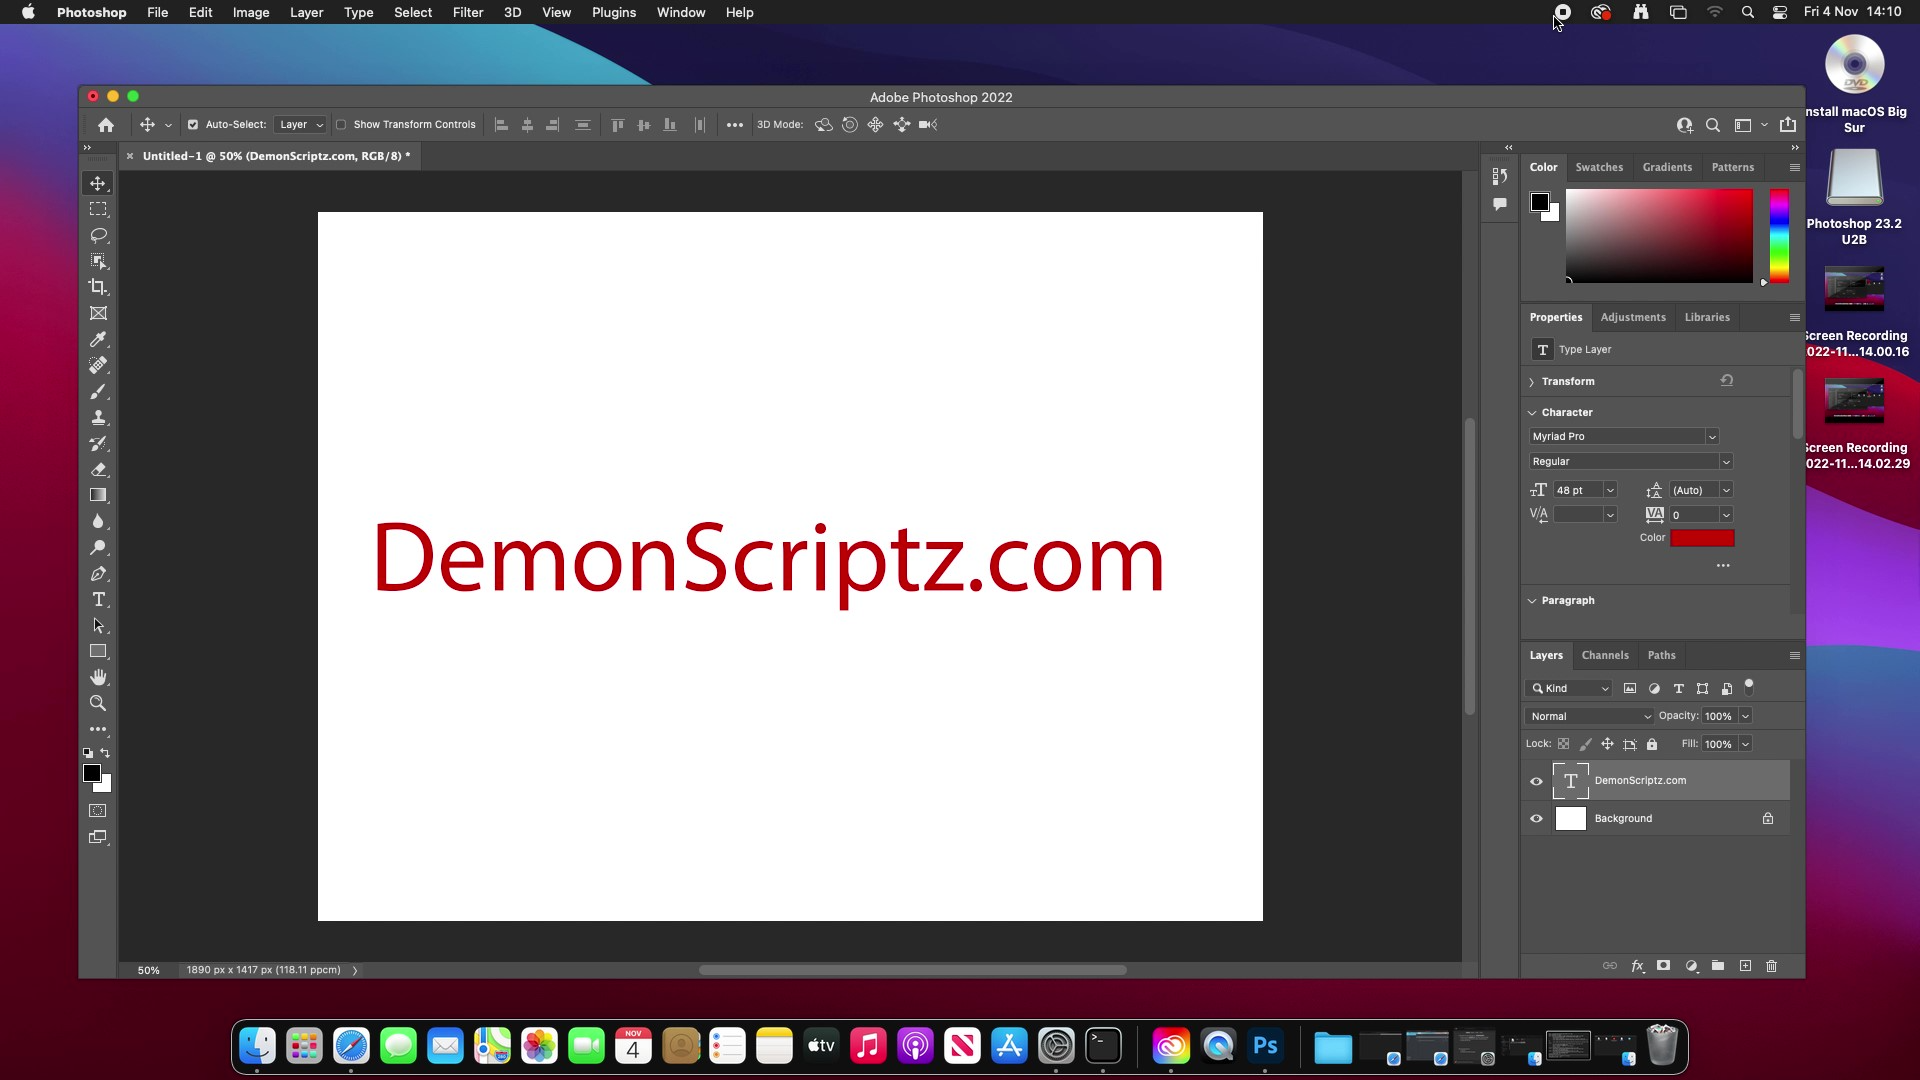Image resolution: width=1920 pixels, height=1080 pixels.
Task: Switch to the Swatches tab
Action: 1598,167
